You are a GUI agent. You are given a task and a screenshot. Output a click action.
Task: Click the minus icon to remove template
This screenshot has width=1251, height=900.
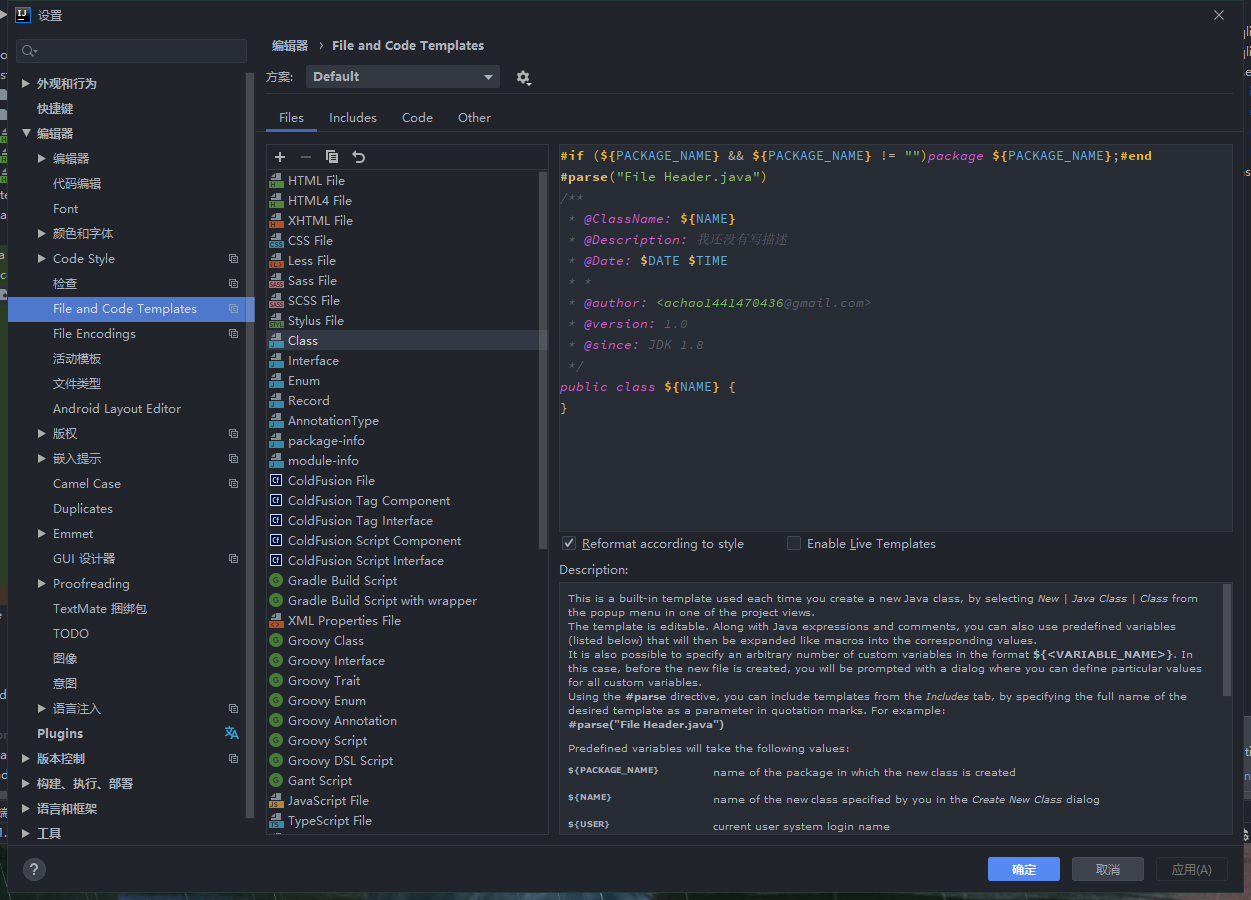tap(306, 157)
